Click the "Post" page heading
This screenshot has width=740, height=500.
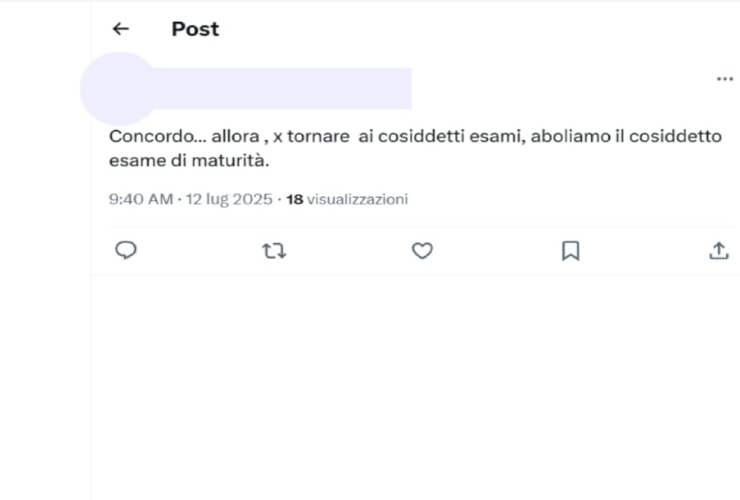(x=195, y=29)
